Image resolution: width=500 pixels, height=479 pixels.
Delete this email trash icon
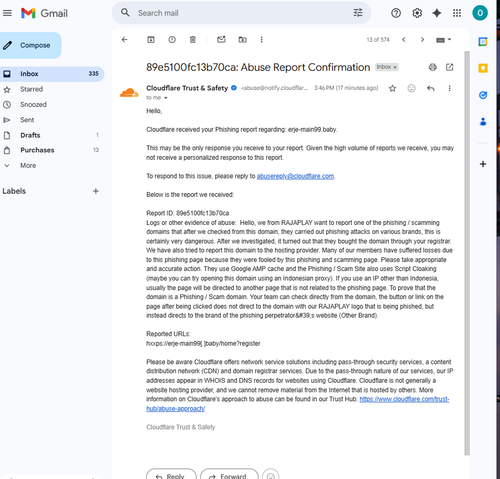pos(193,40)
